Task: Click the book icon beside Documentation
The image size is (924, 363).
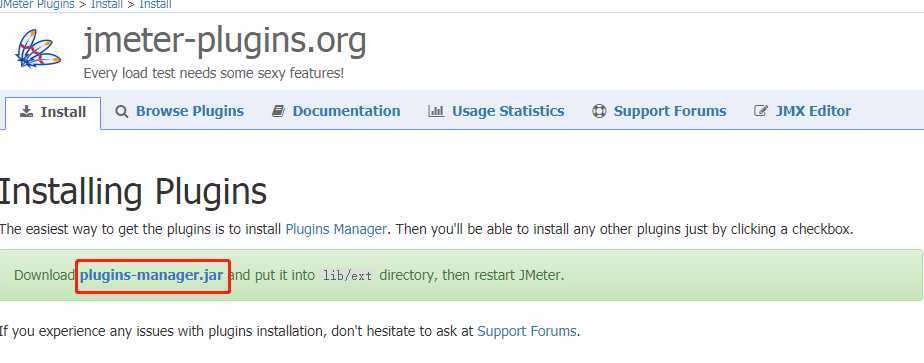Action: (278, 111)
